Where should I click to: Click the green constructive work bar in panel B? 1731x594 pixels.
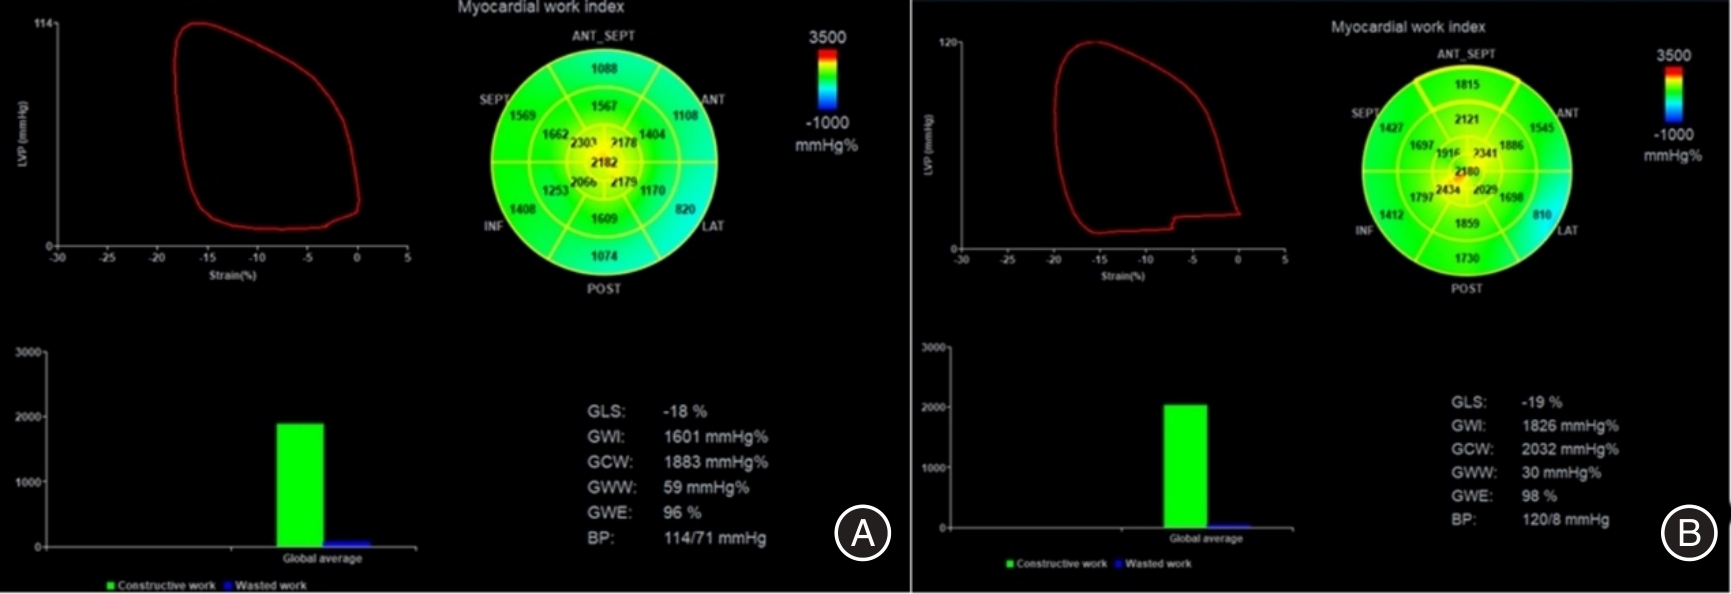pyautogui.click(x=1185, y=465)
